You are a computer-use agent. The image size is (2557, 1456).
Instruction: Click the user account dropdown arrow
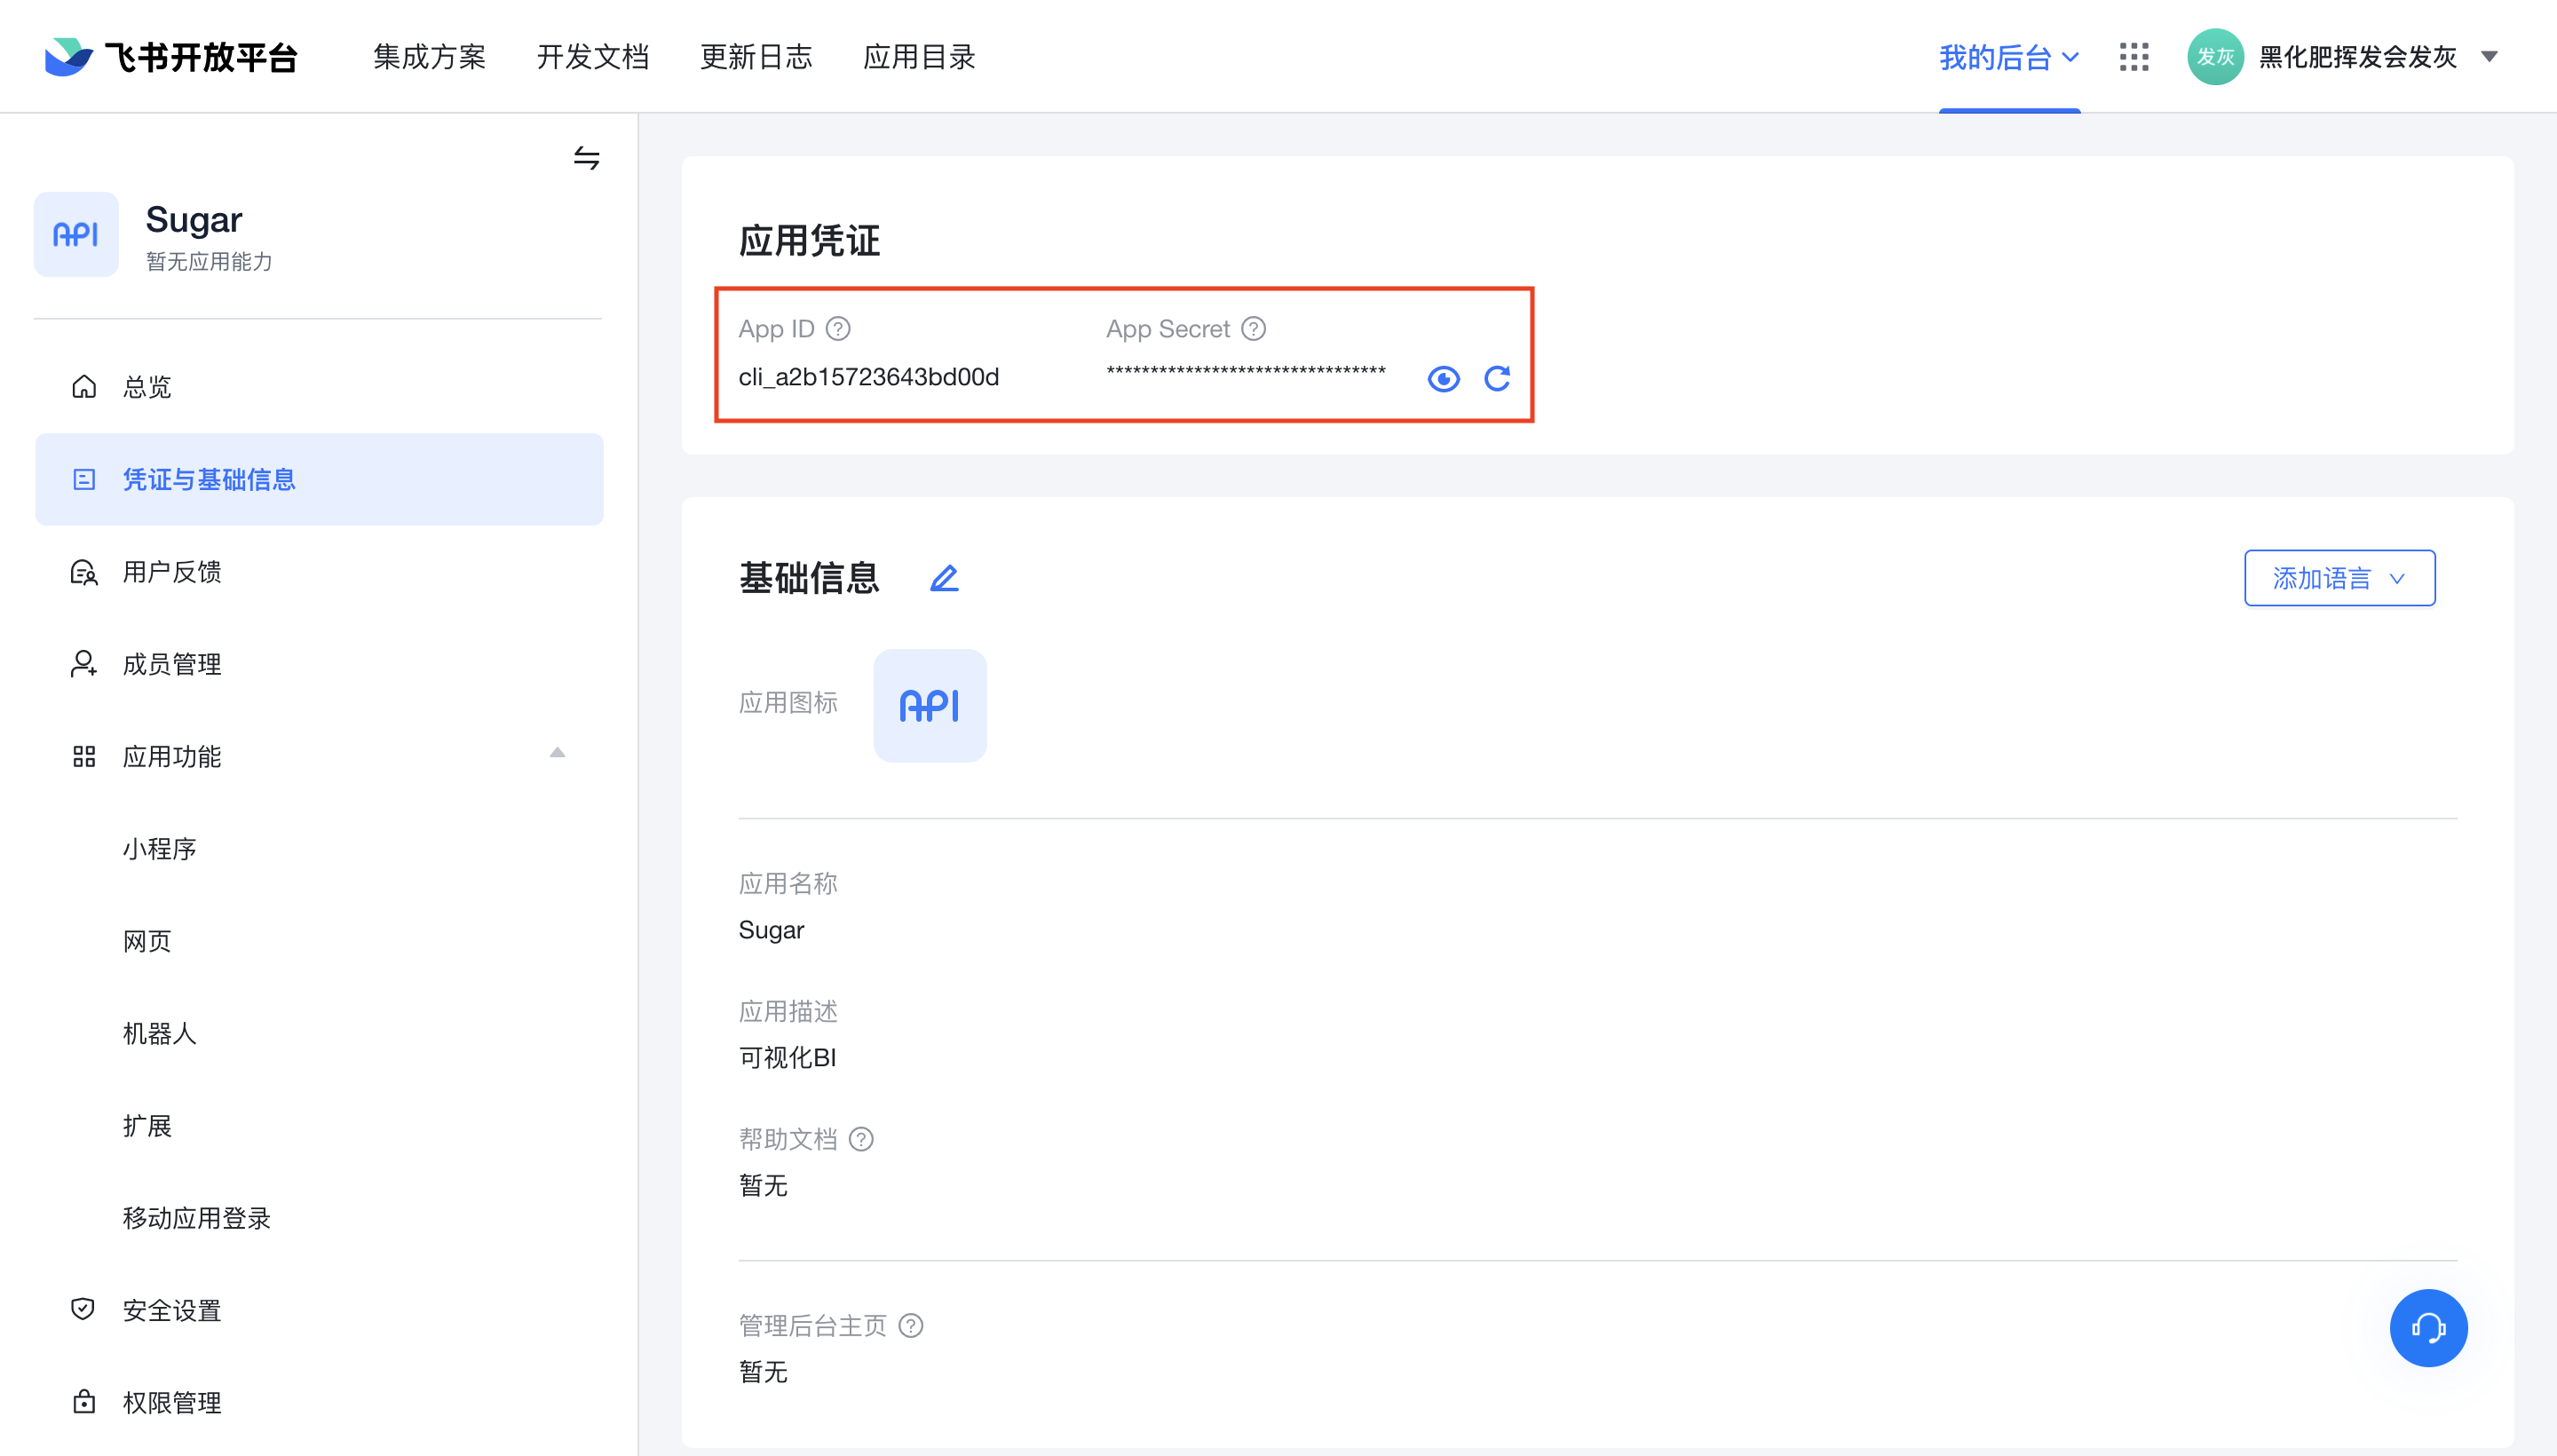click(x=2498, y=56)
